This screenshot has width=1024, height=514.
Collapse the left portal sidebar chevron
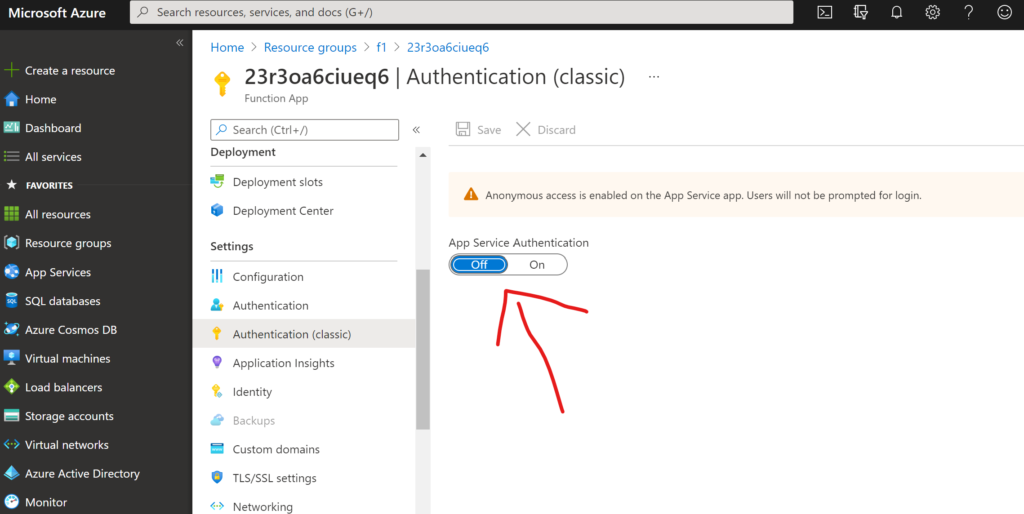180,43
